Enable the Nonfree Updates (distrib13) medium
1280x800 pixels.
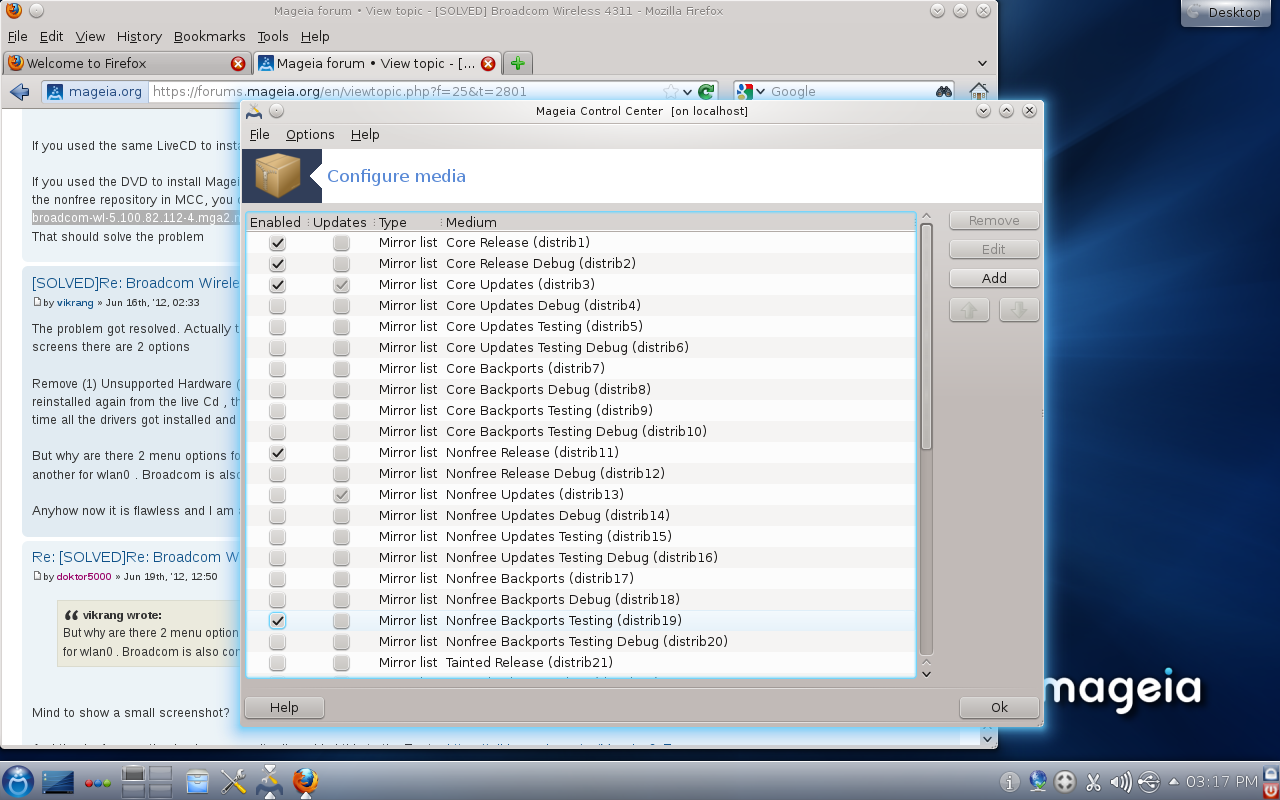[278, 495]
